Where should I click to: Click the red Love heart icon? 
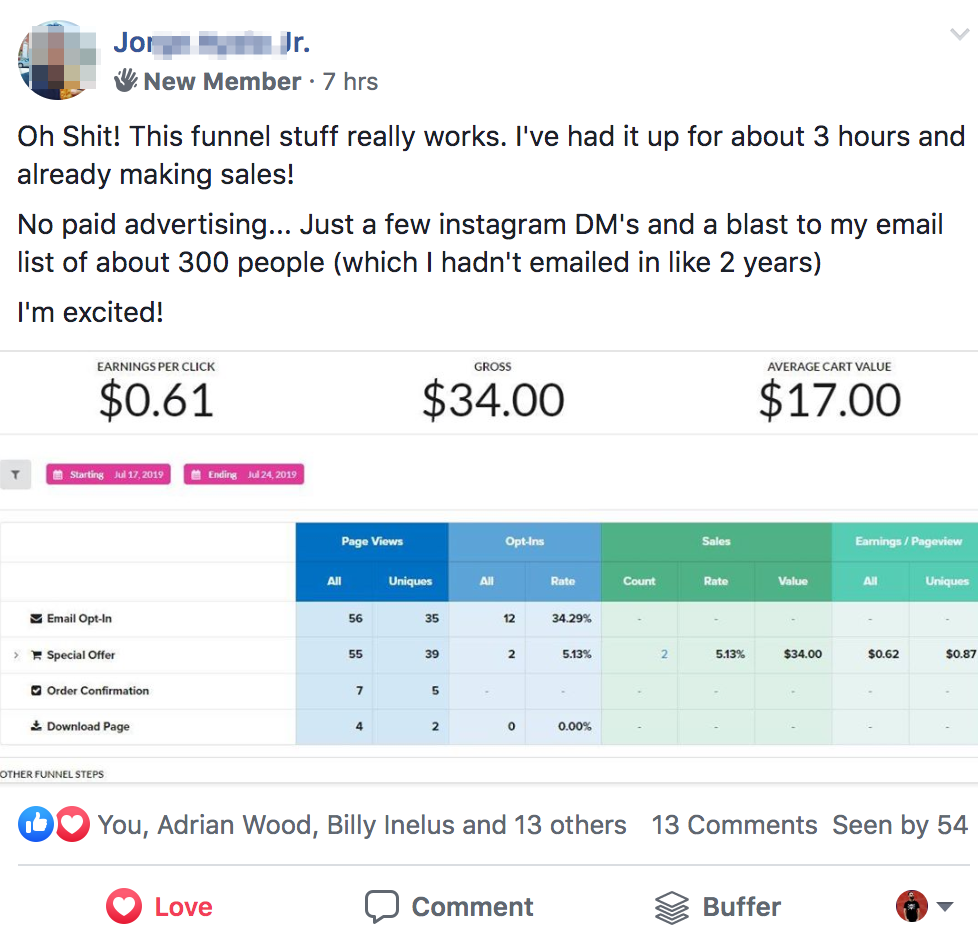coord(124,906)
